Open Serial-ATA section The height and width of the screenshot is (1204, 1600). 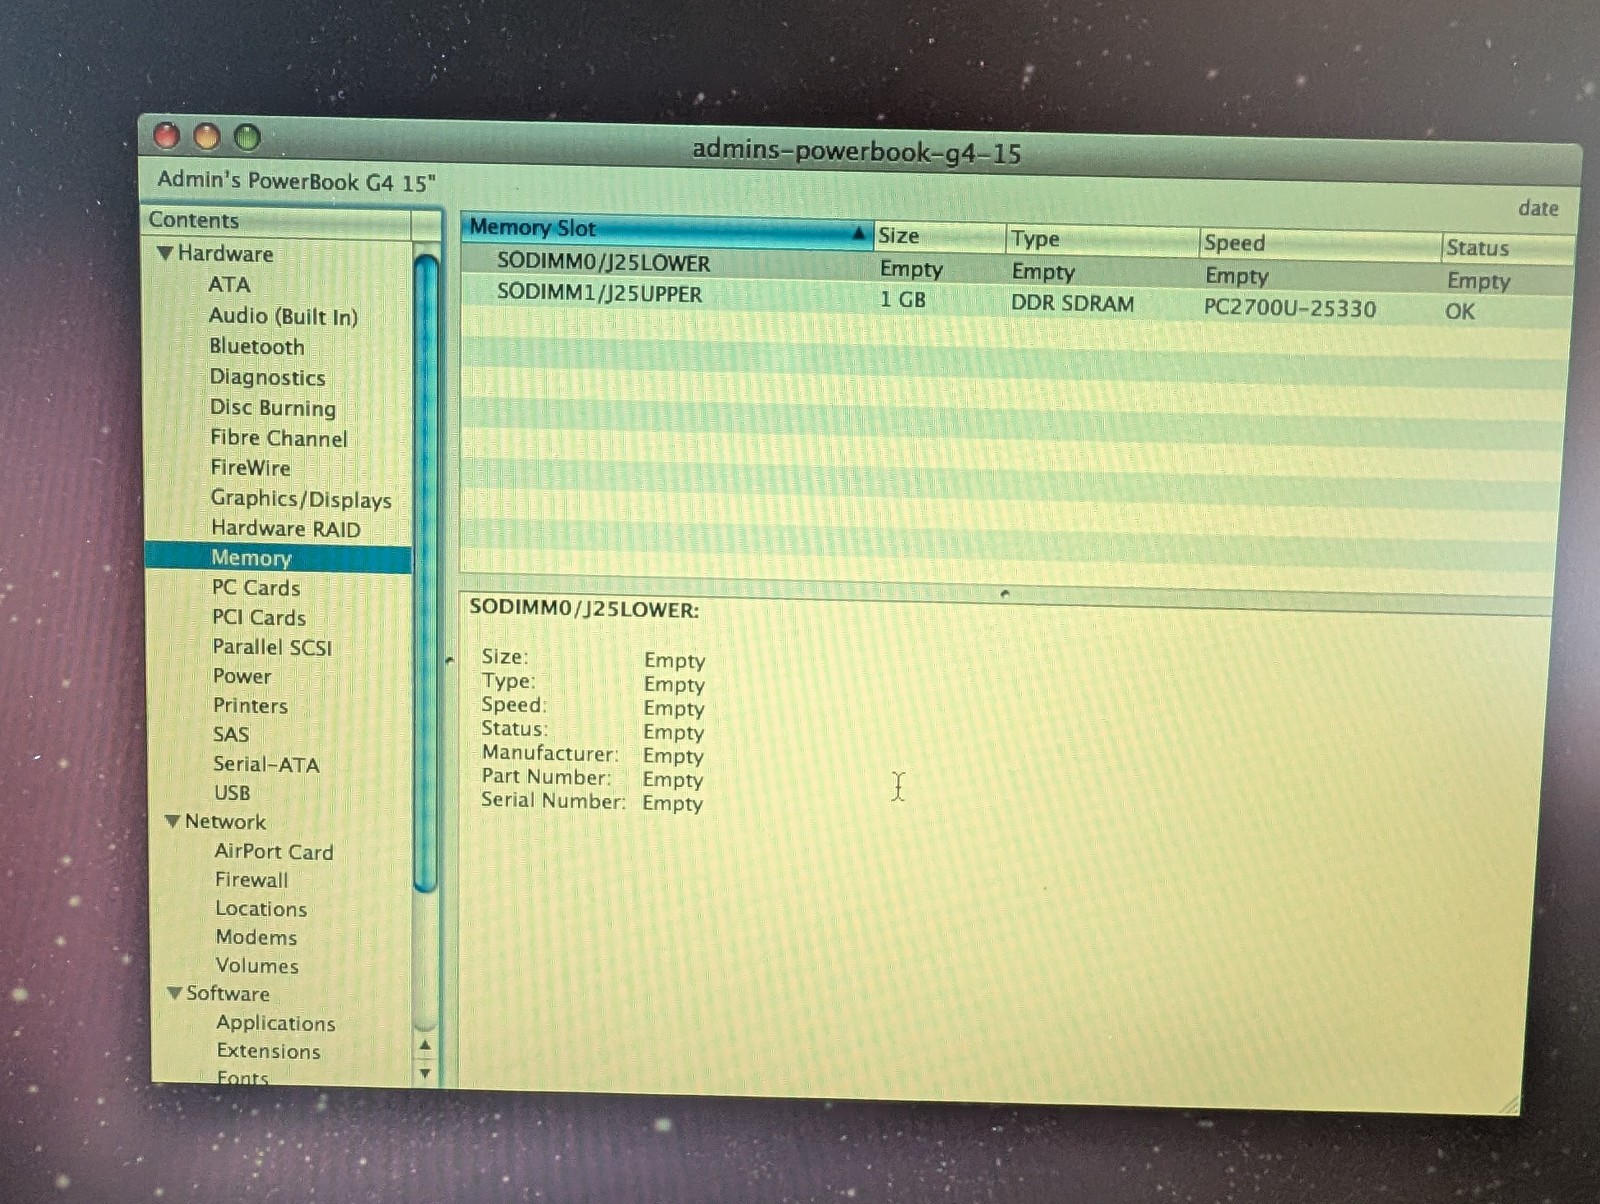click(x=266, y=764)
